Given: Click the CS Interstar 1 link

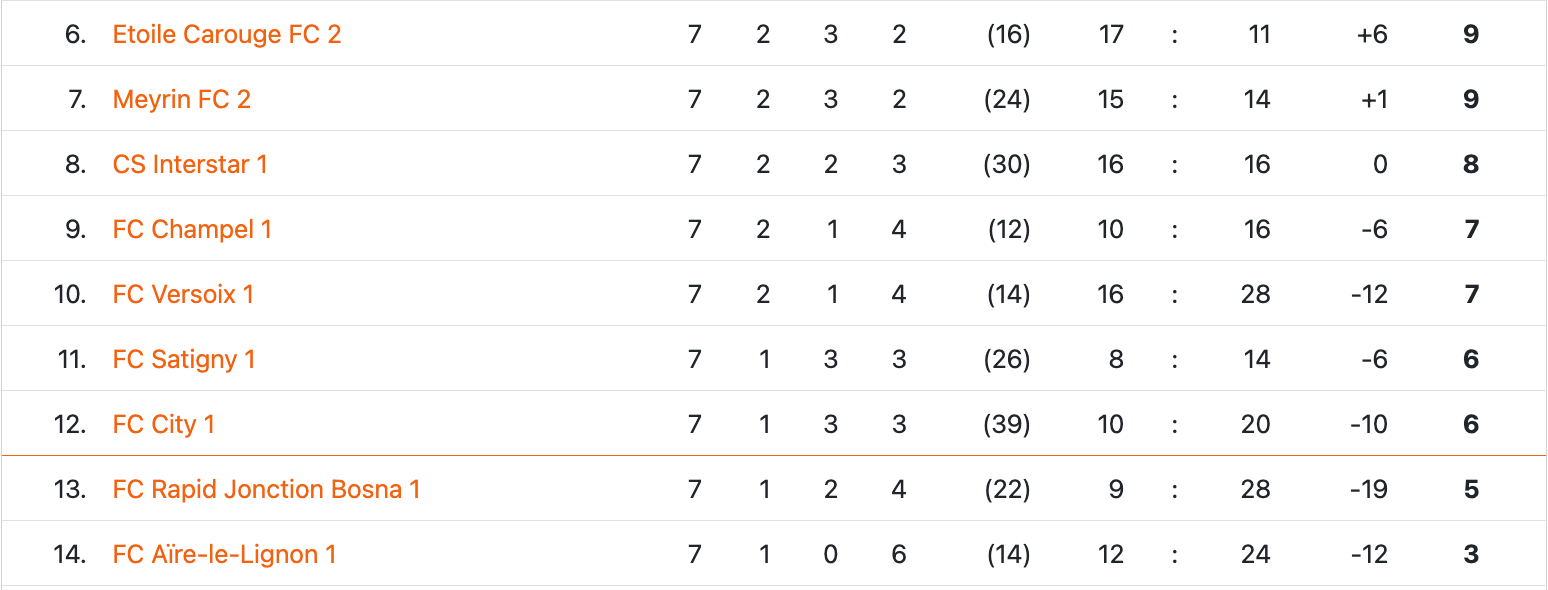Looking at the screenshot, I should 190,165.
